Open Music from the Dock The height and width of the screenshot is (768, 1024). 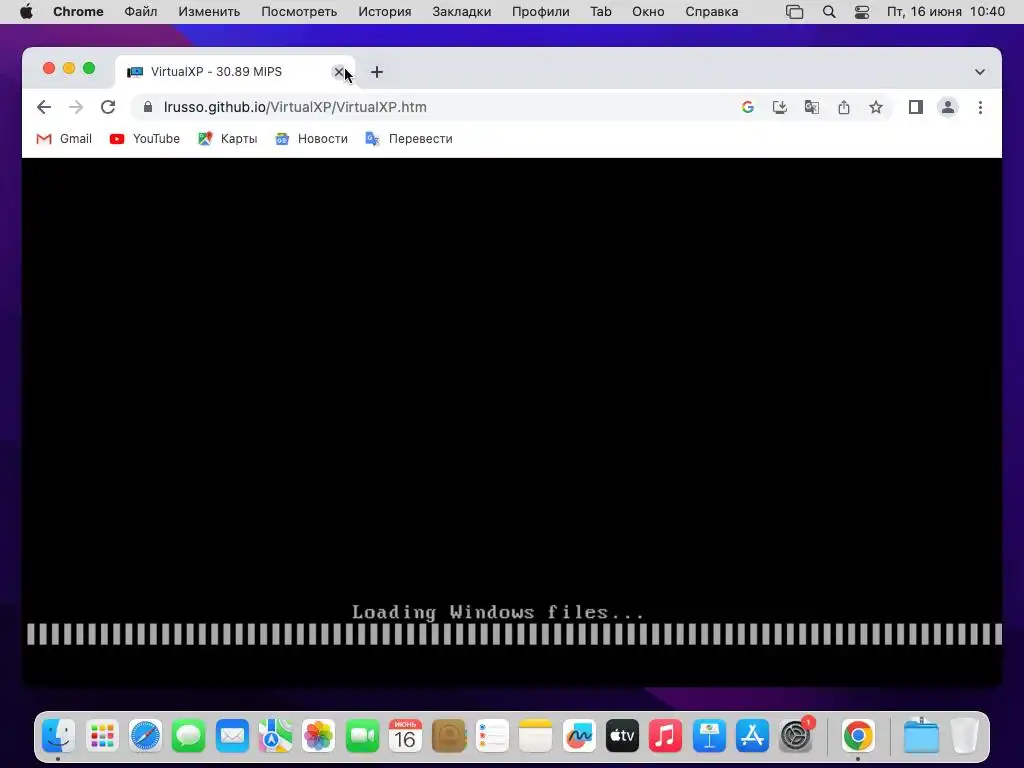[665, 736]
